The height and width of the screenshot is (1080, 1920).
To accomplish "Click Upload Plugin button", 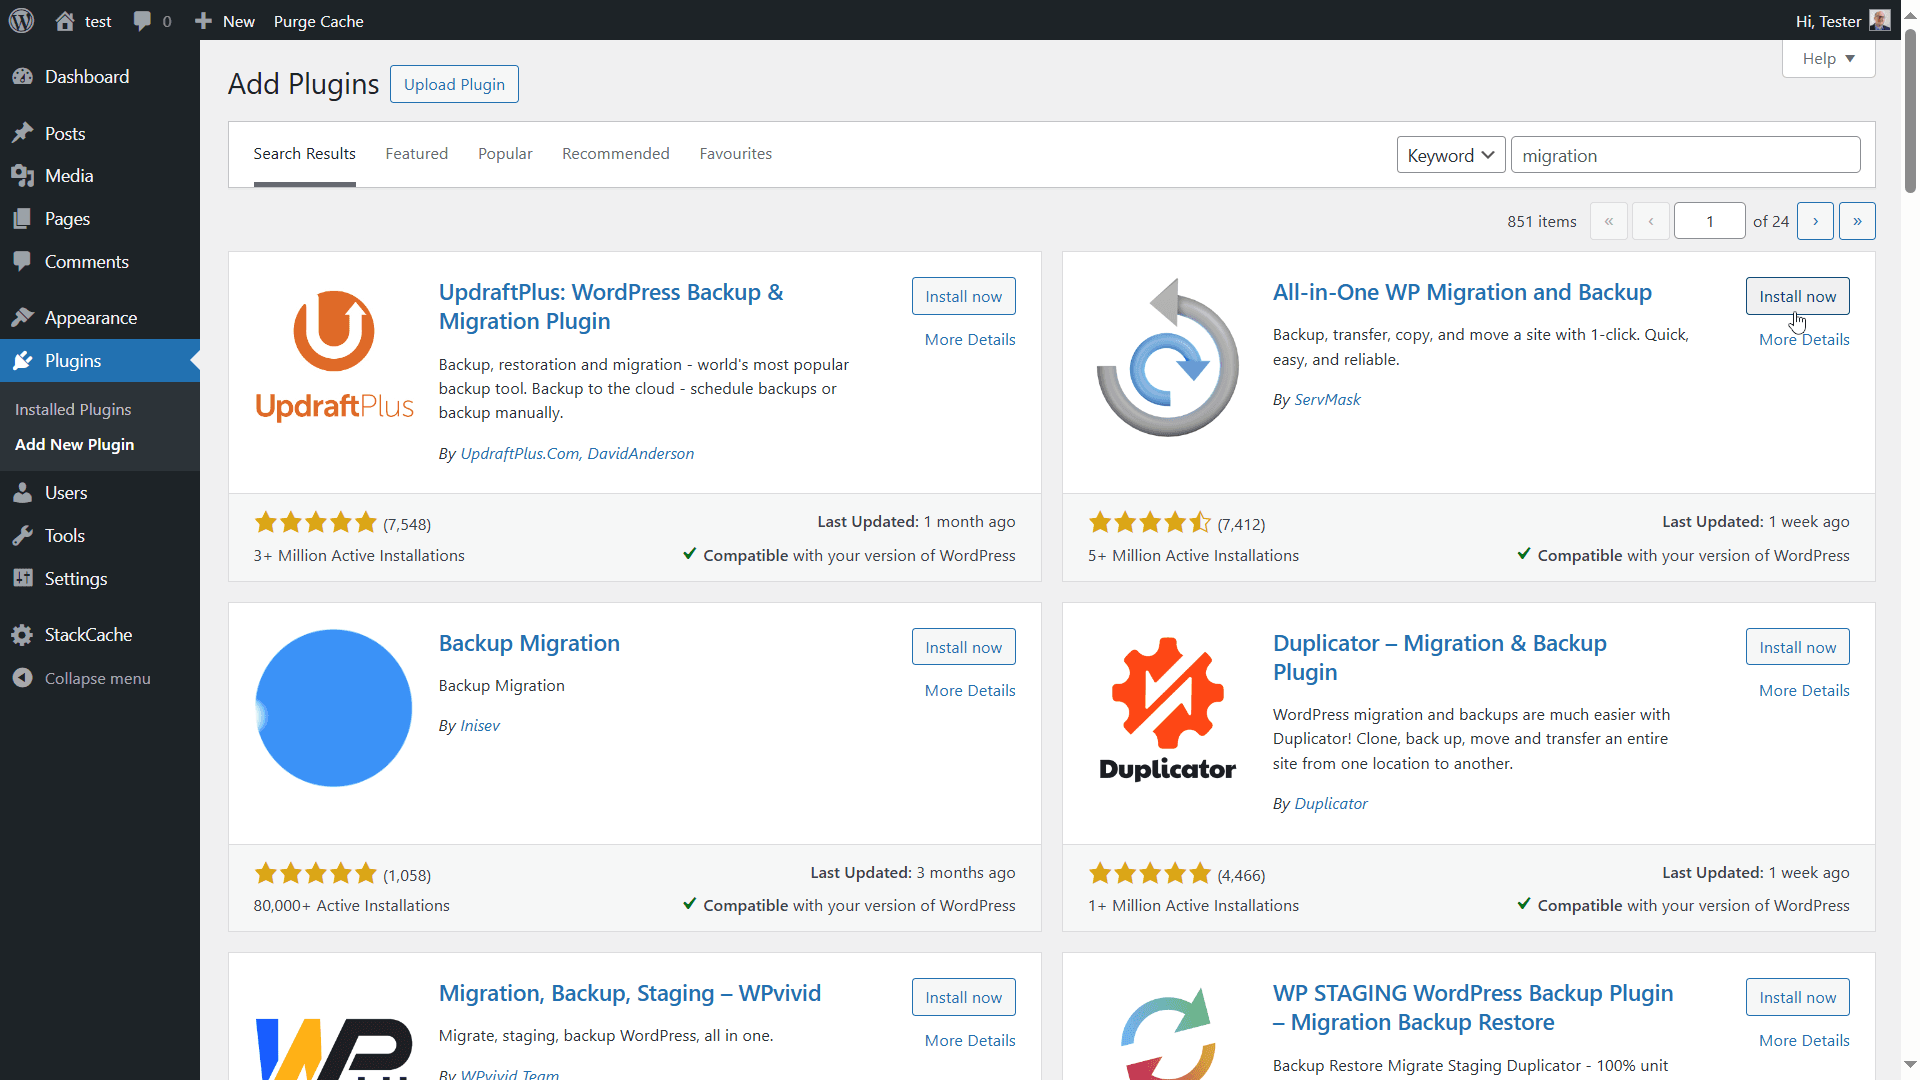I will point(454,83).
